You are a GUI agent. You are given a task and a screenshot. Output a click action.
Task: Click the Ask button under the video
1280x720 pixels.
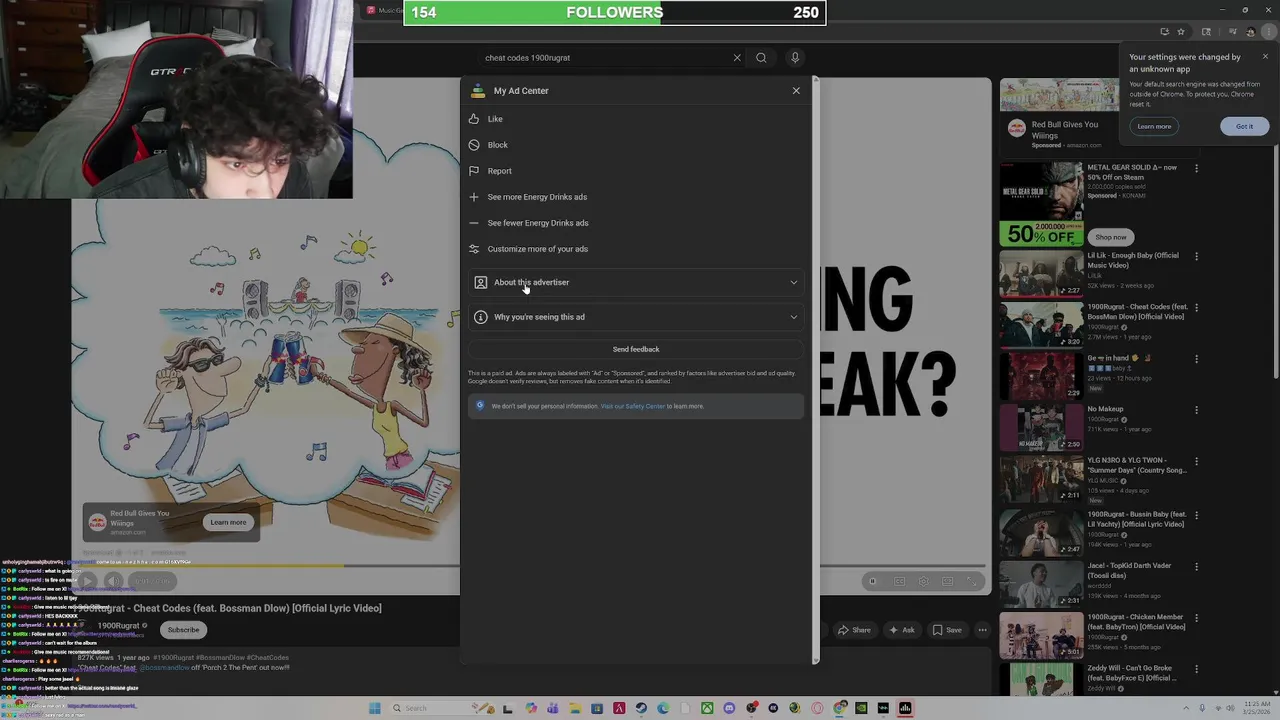pos(901,630)
